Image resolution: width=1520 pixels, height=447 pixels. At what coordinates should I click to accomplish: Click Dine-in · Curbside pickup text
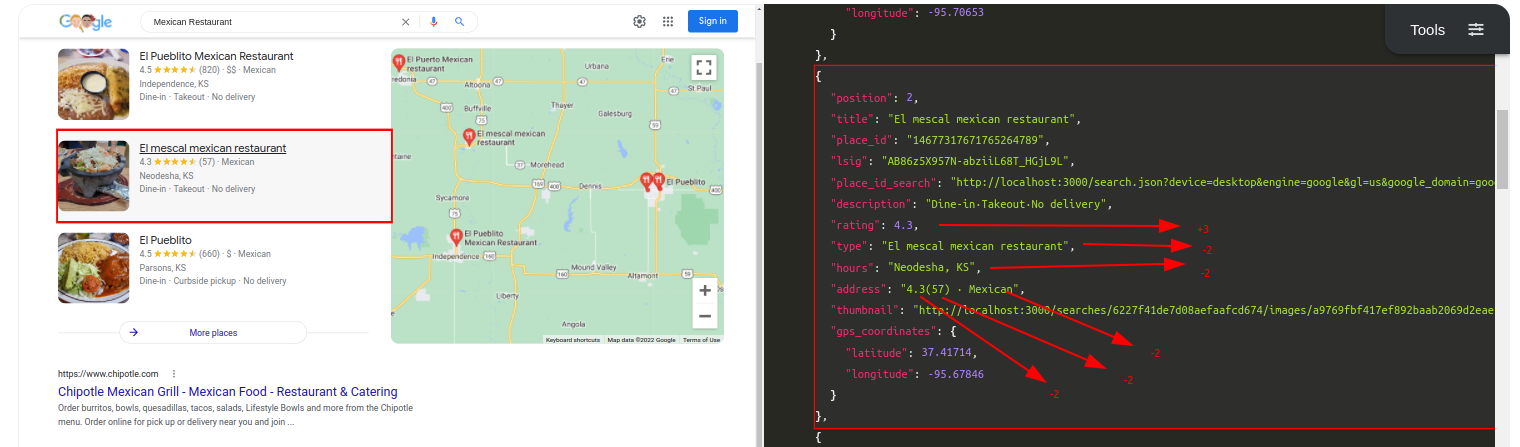pyautogui.click(x=187, y=281)
